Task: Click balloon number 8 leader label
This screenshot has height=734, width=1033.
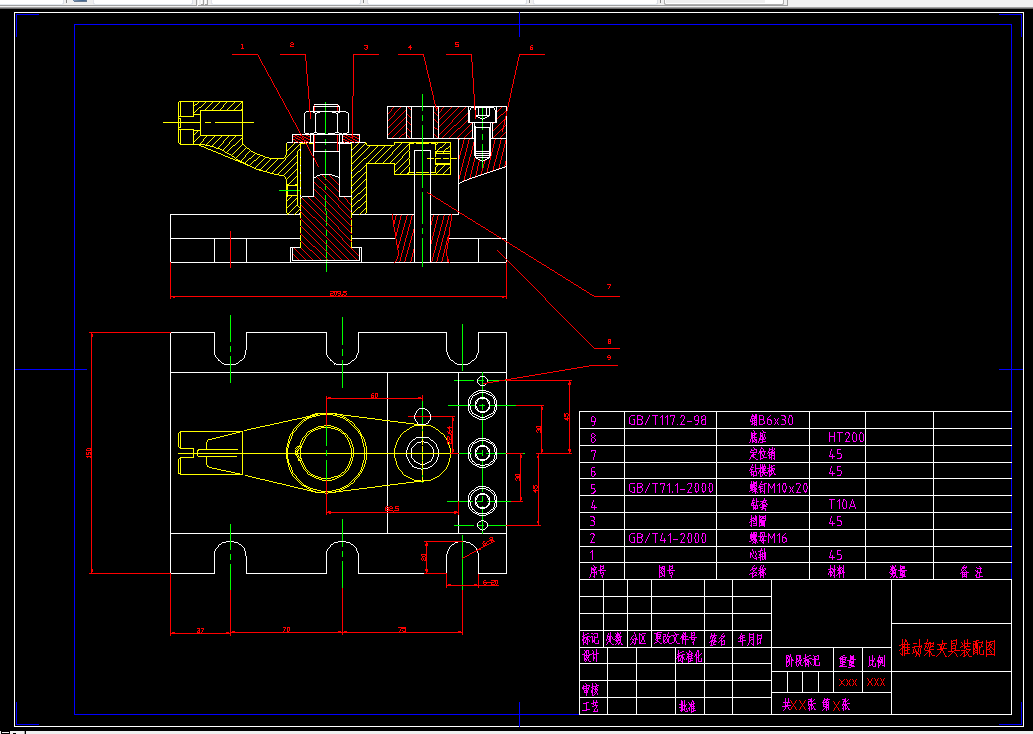Action: [609, 342]
